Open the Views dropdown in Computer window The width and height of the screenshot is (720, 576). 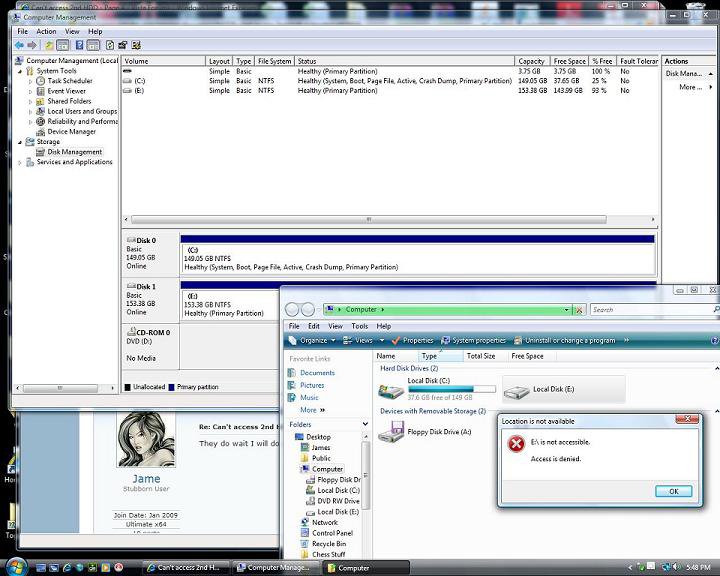[x=363, y=340]
